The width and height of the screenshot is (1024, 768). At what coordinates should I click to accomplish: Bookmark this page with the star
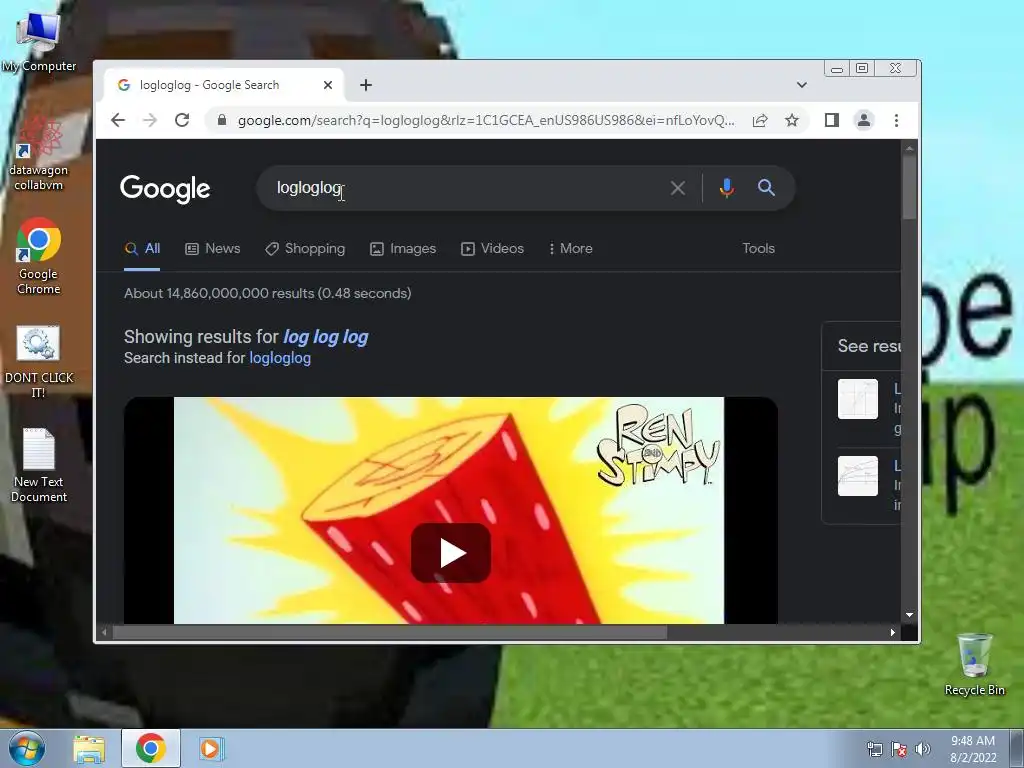(x=792, y=120)
